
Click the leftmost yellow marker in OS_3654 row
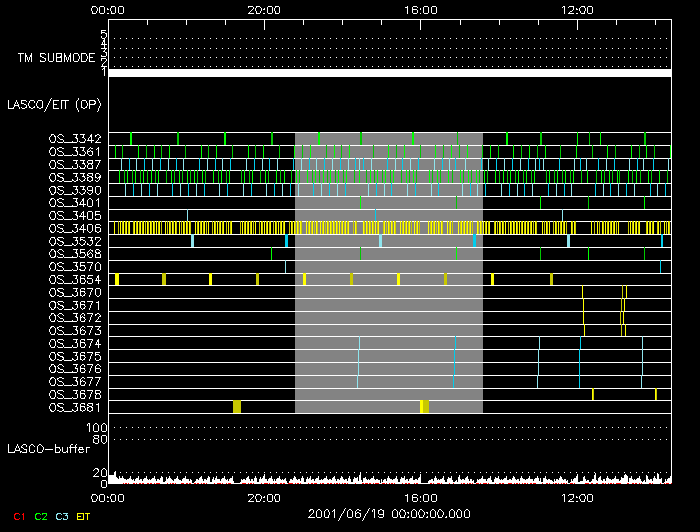pos(117,279)
